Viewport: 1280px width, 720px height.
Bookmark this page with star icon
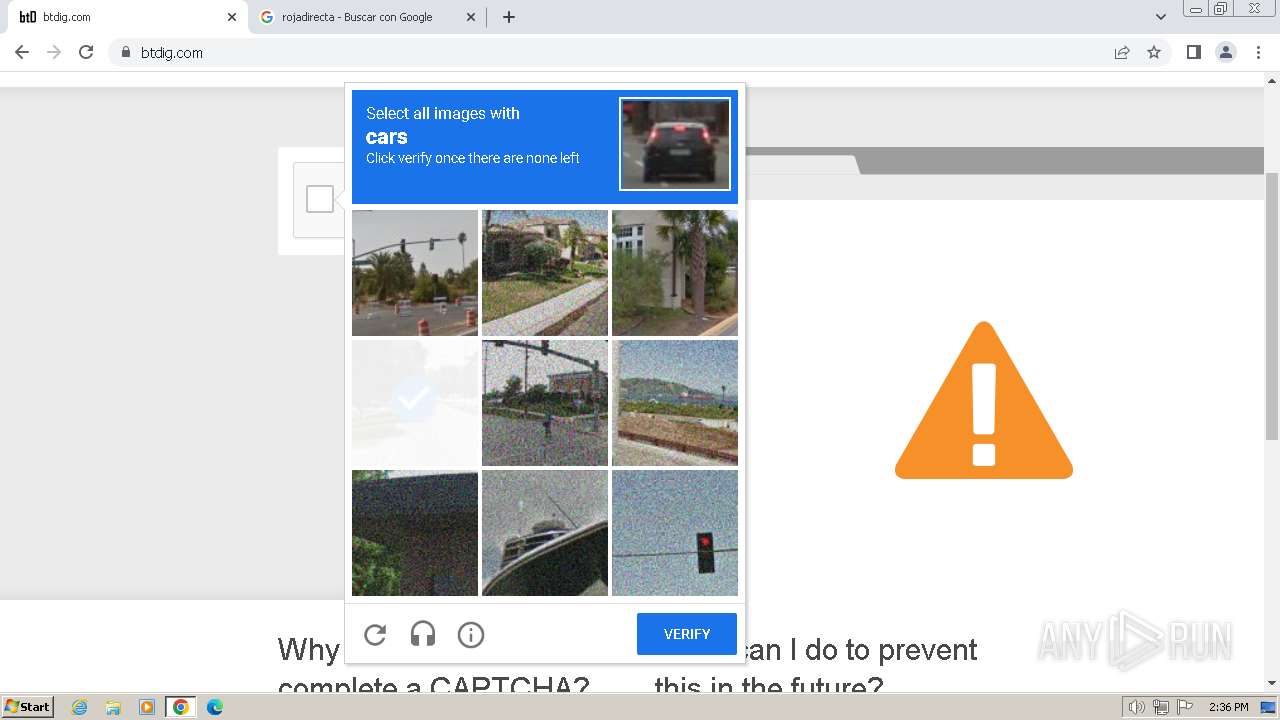(1154, 52)
